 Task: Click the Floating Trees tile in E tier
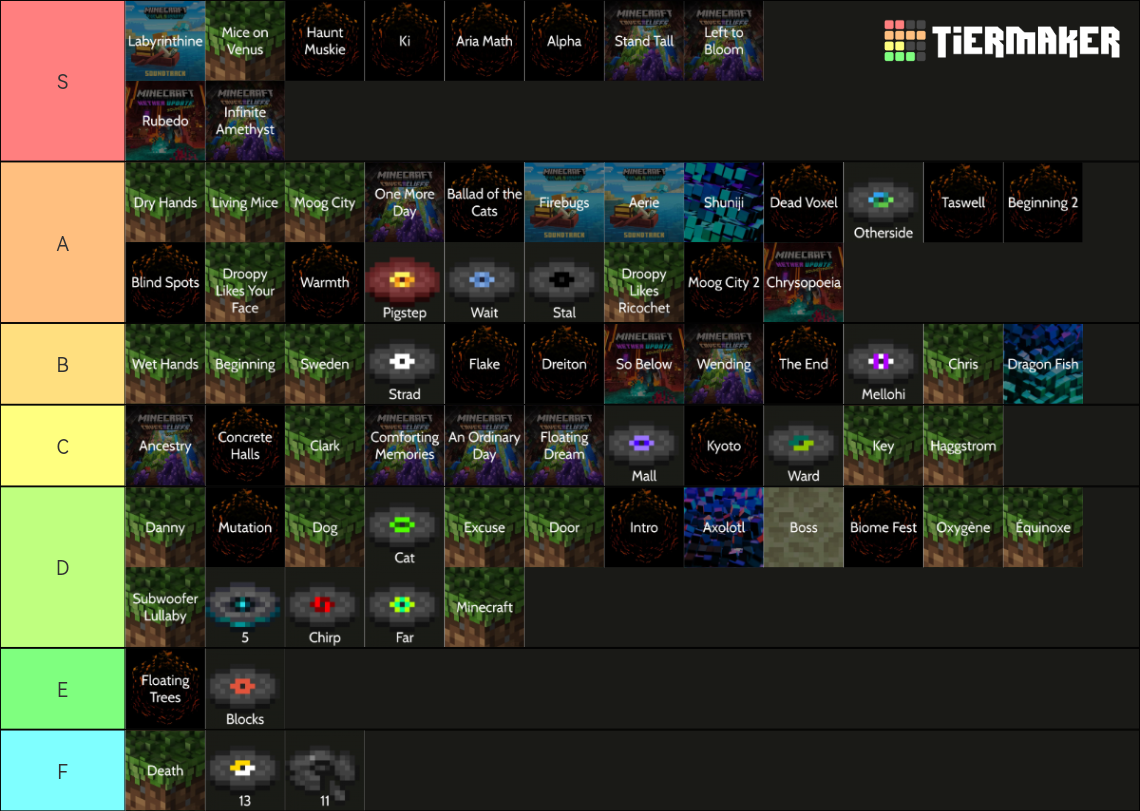pos(164,688)
